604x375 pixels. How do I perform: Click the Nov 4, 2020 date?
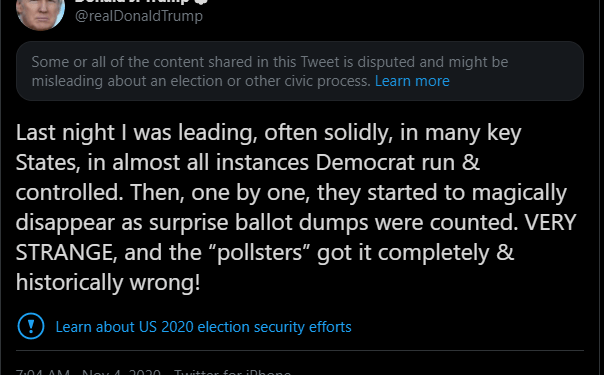[x=121, y=372]
